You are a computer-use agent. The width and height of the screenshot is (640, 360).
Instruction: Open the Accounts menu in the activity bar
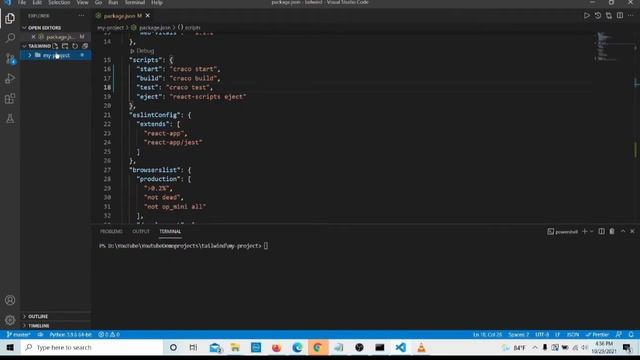pos(10,300)
